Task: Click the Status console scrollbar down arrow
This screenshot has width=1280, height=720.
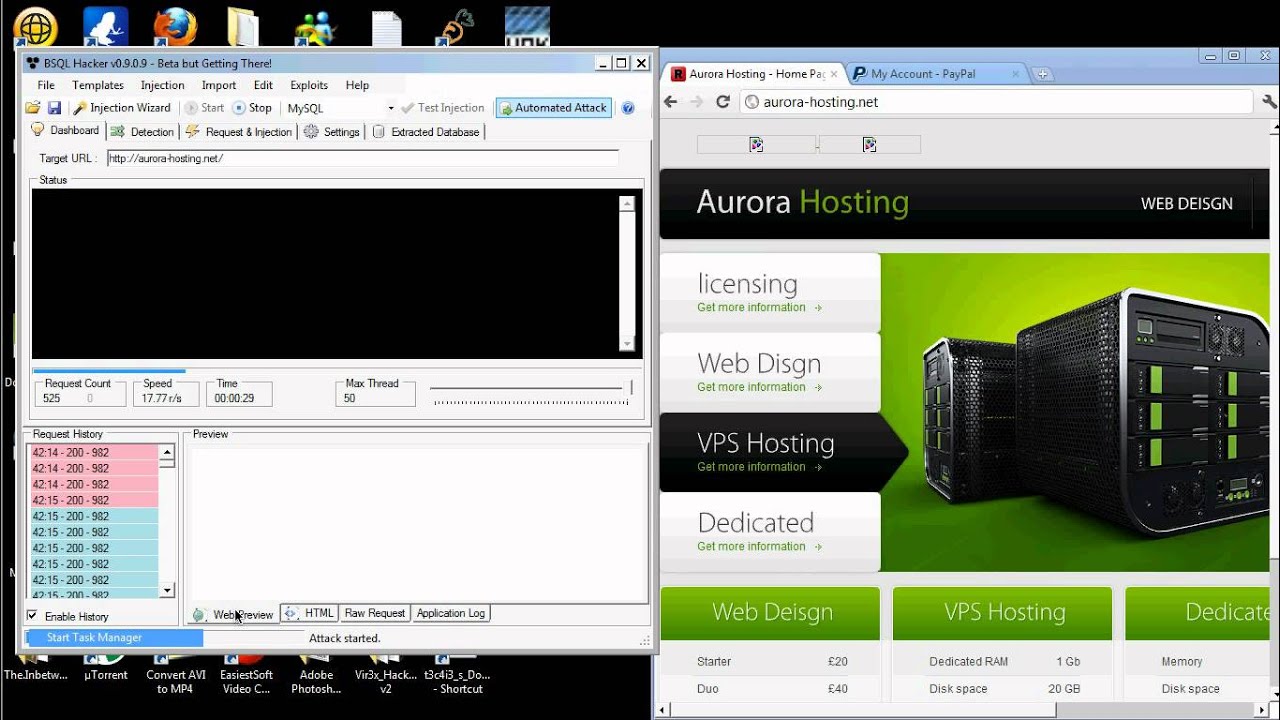Action: coord(627,344)
